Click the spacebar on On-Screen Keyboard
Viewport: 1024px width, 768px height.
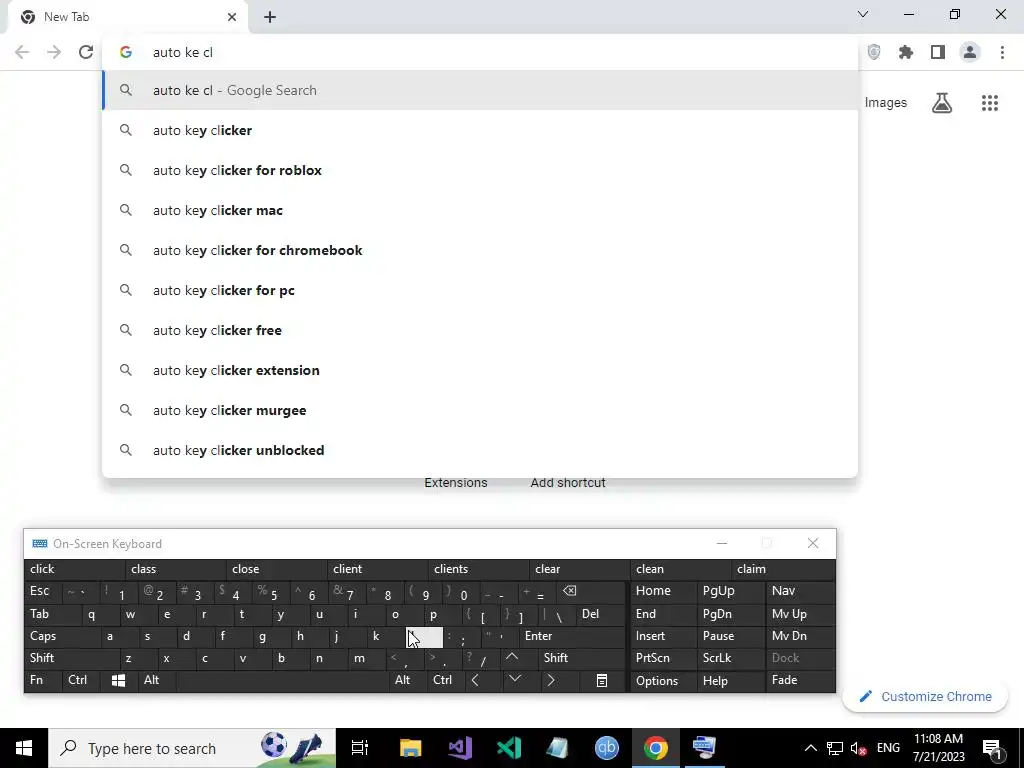282,680
